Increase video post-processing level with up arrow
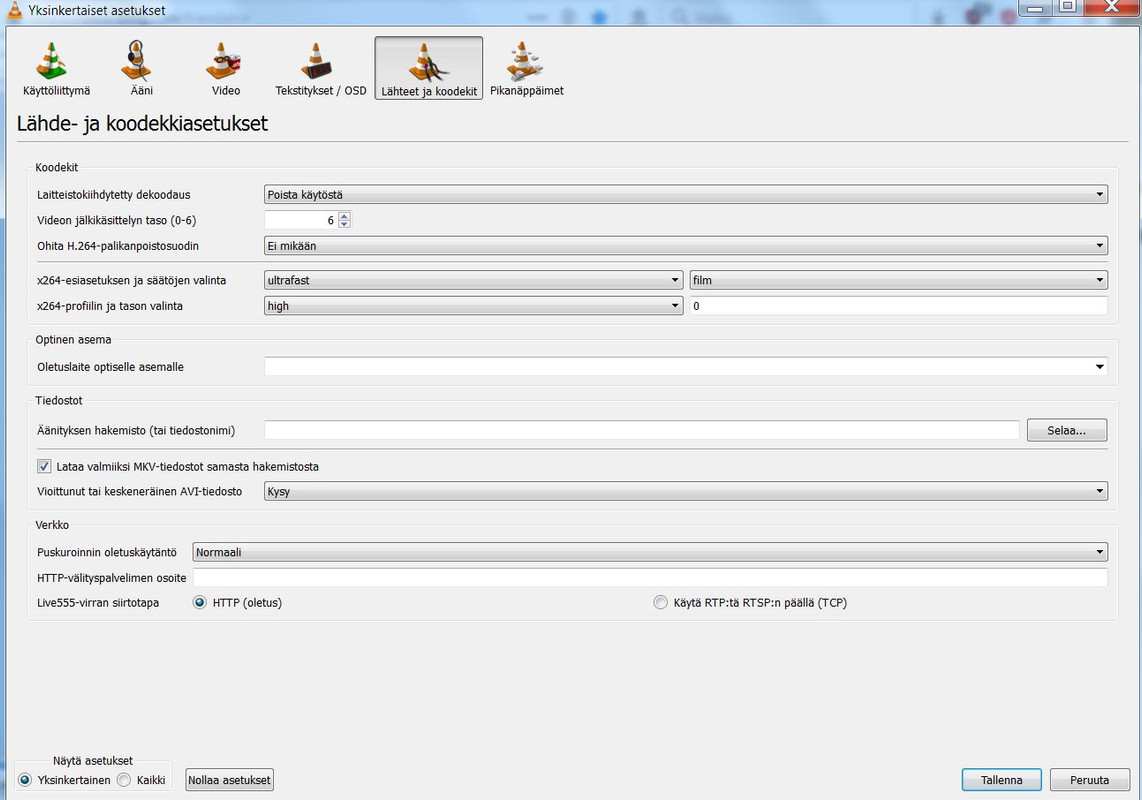This screenshot has height=800, width=1142. tap(344, 216)
